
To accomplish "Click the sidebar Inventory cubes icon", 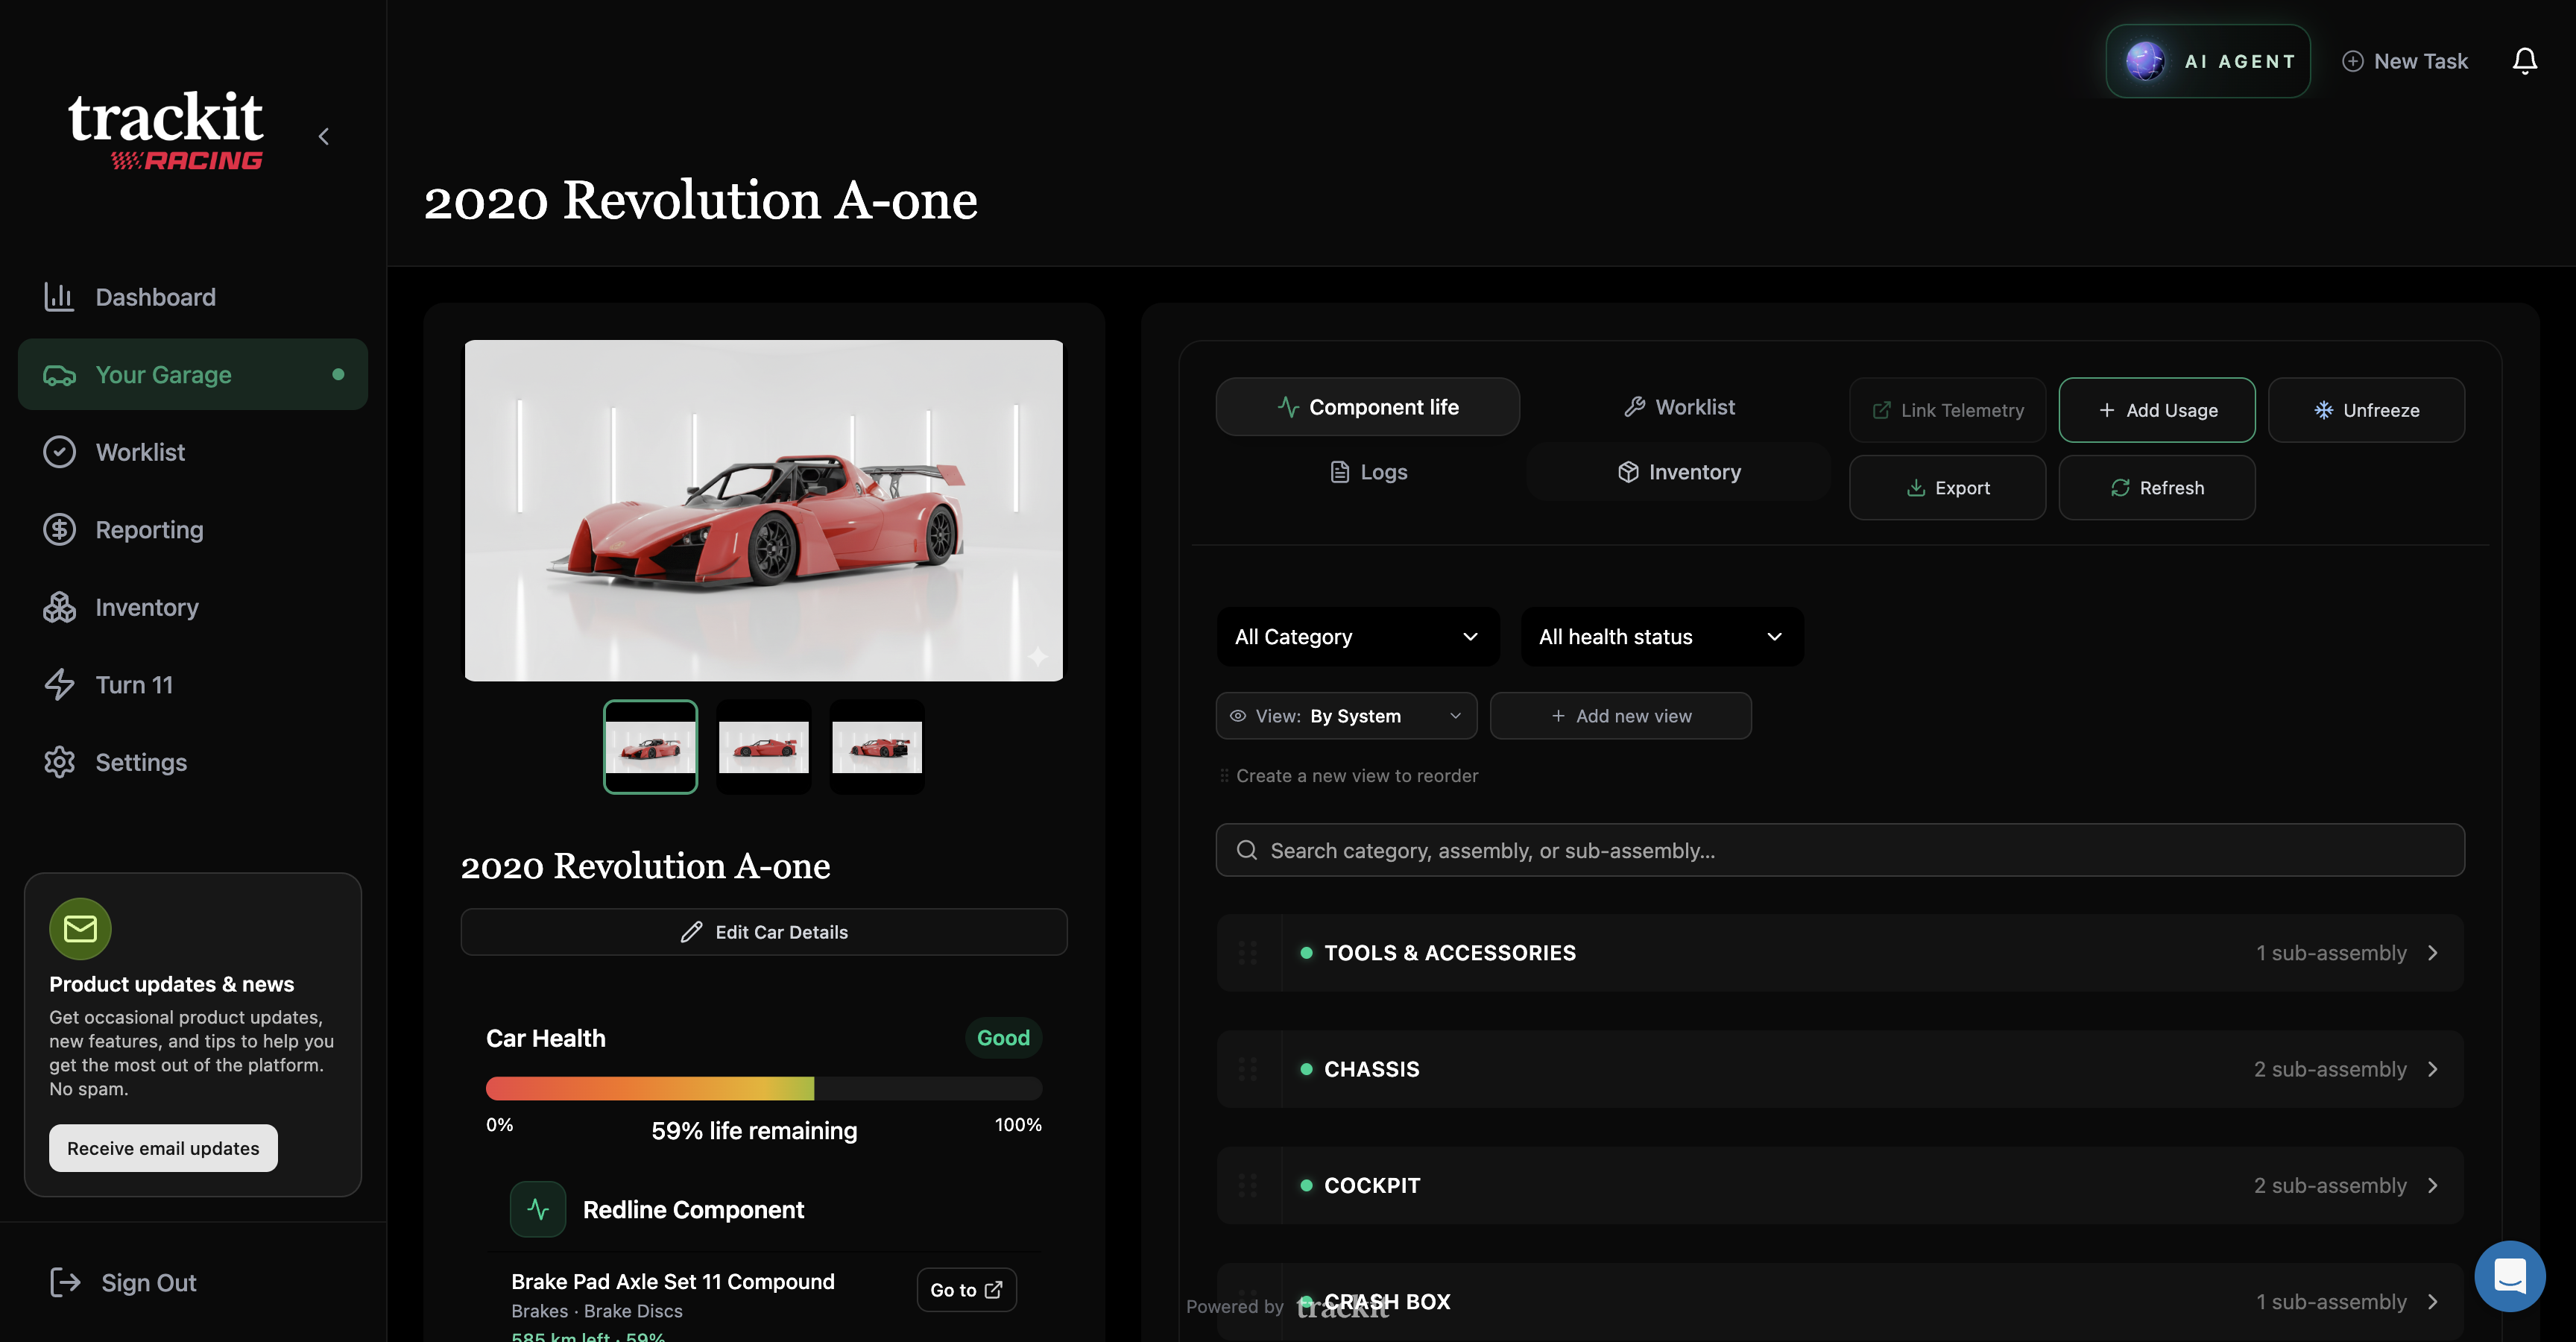I will point(59,607).
